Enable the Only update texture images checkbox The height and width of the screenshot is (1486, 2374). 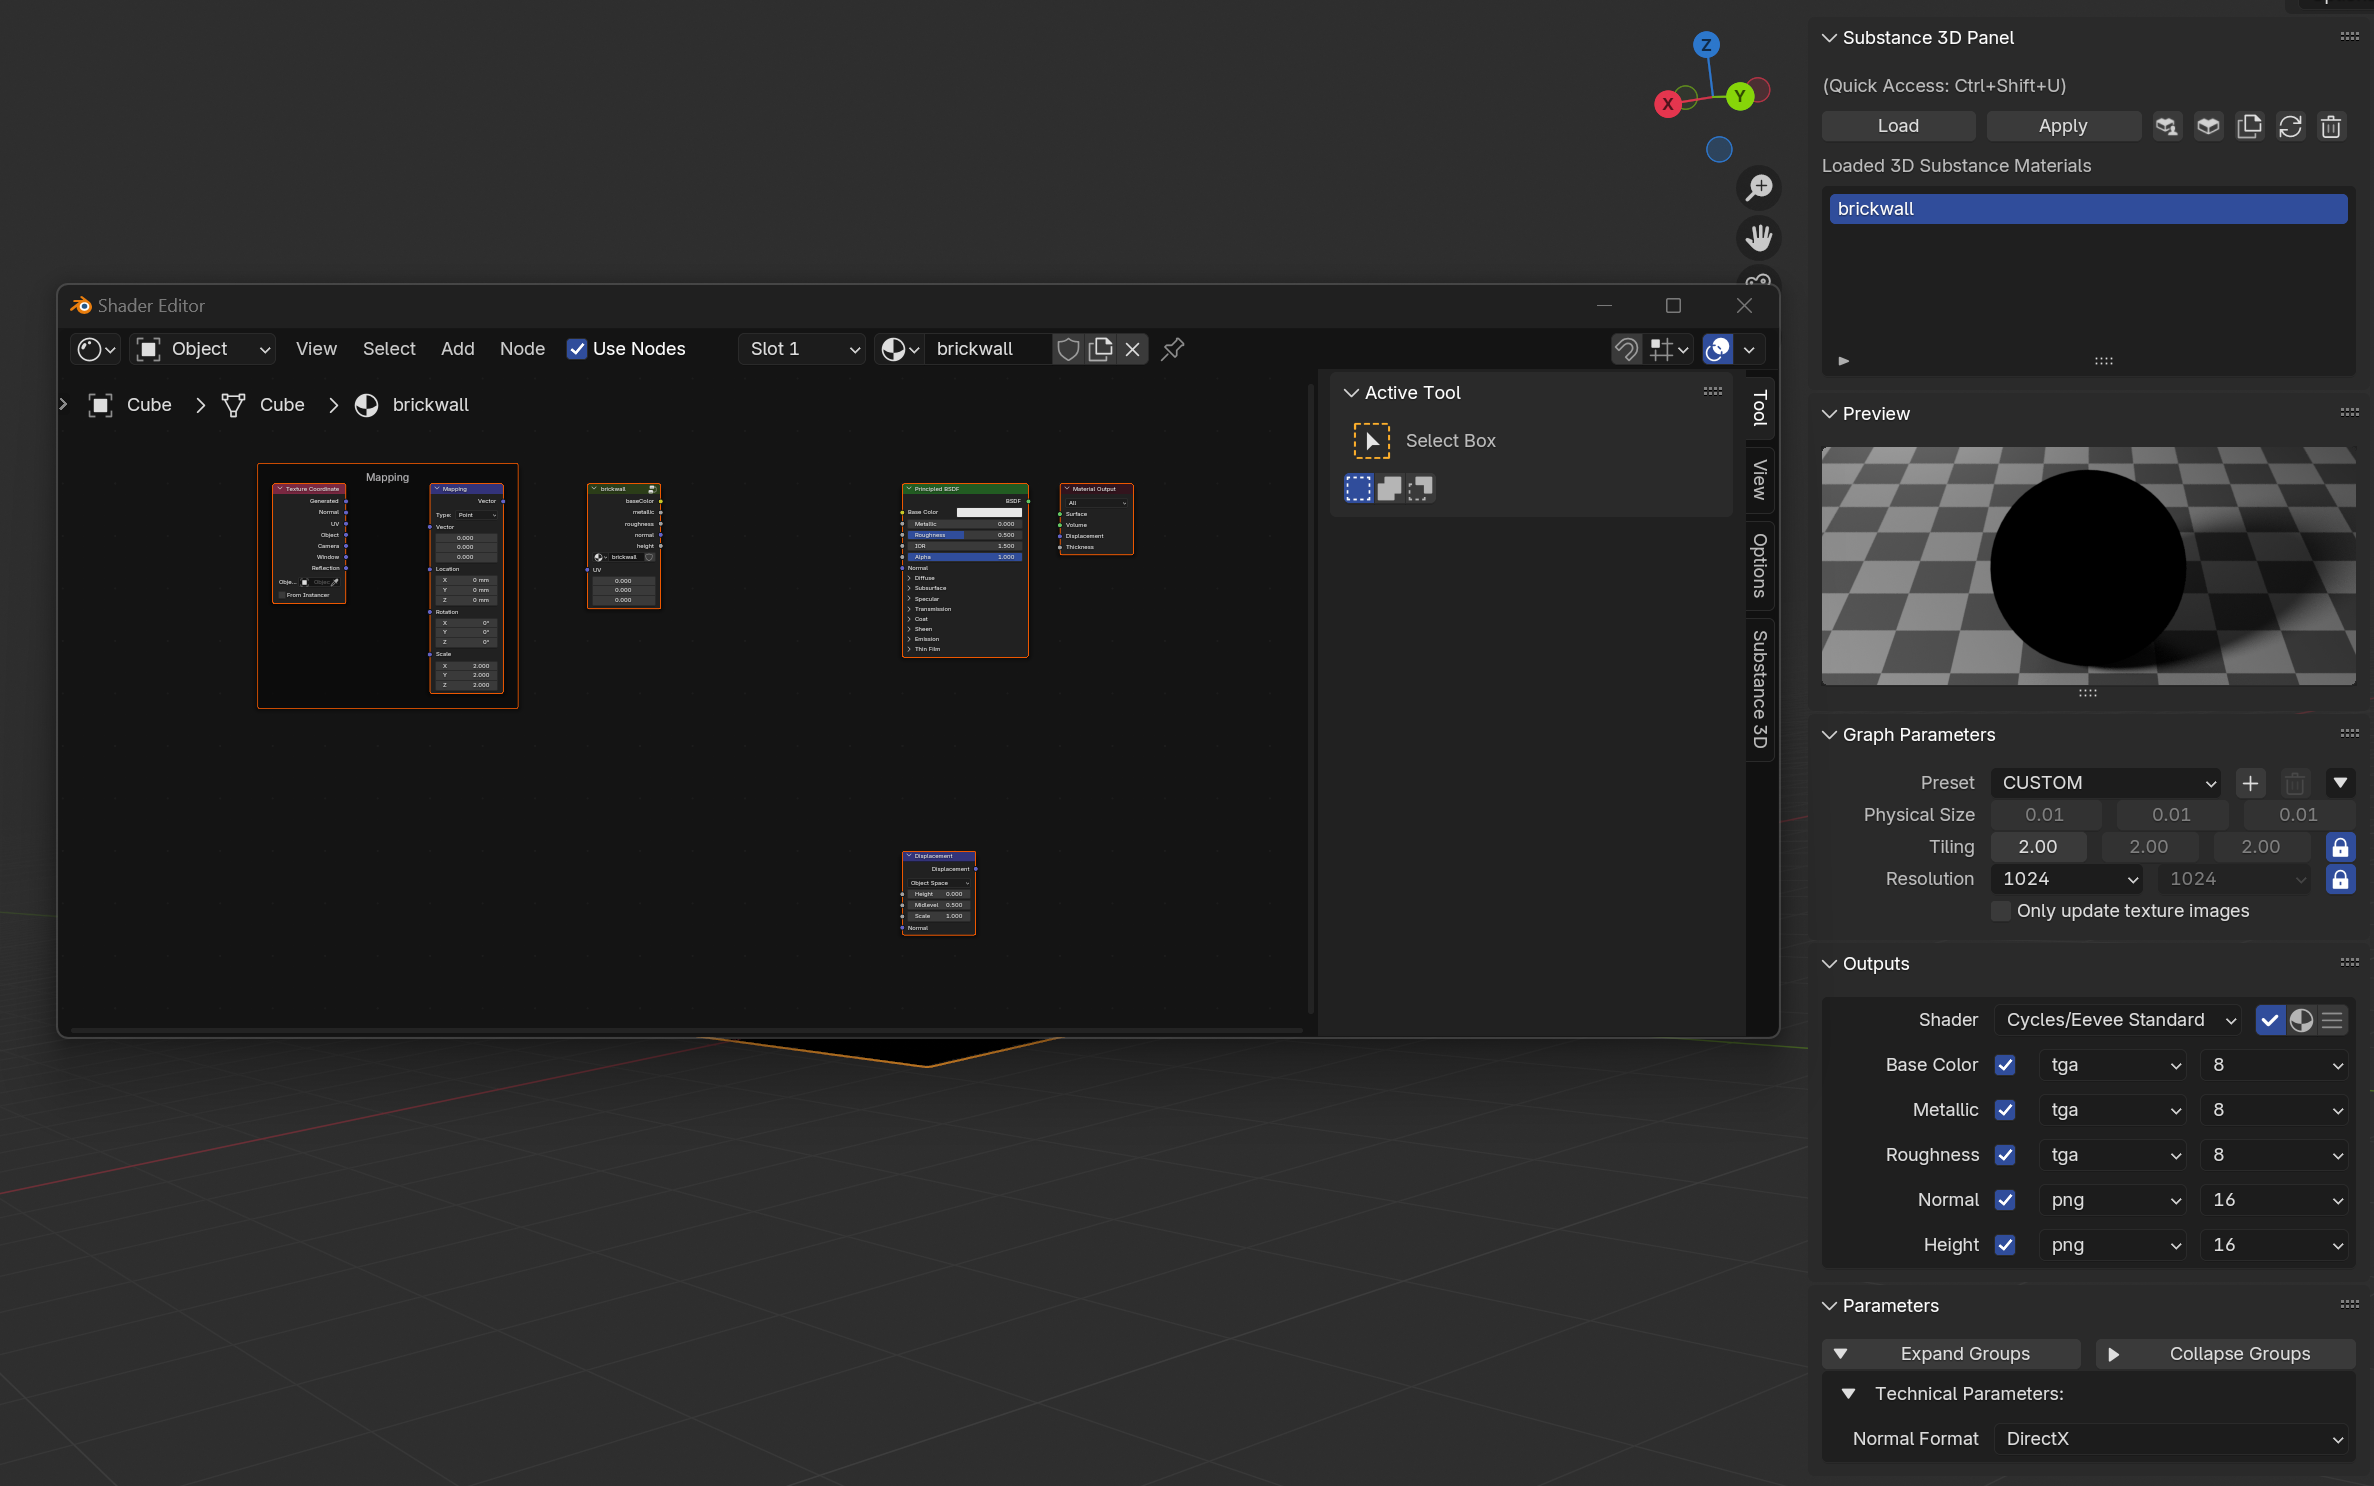2001,911
